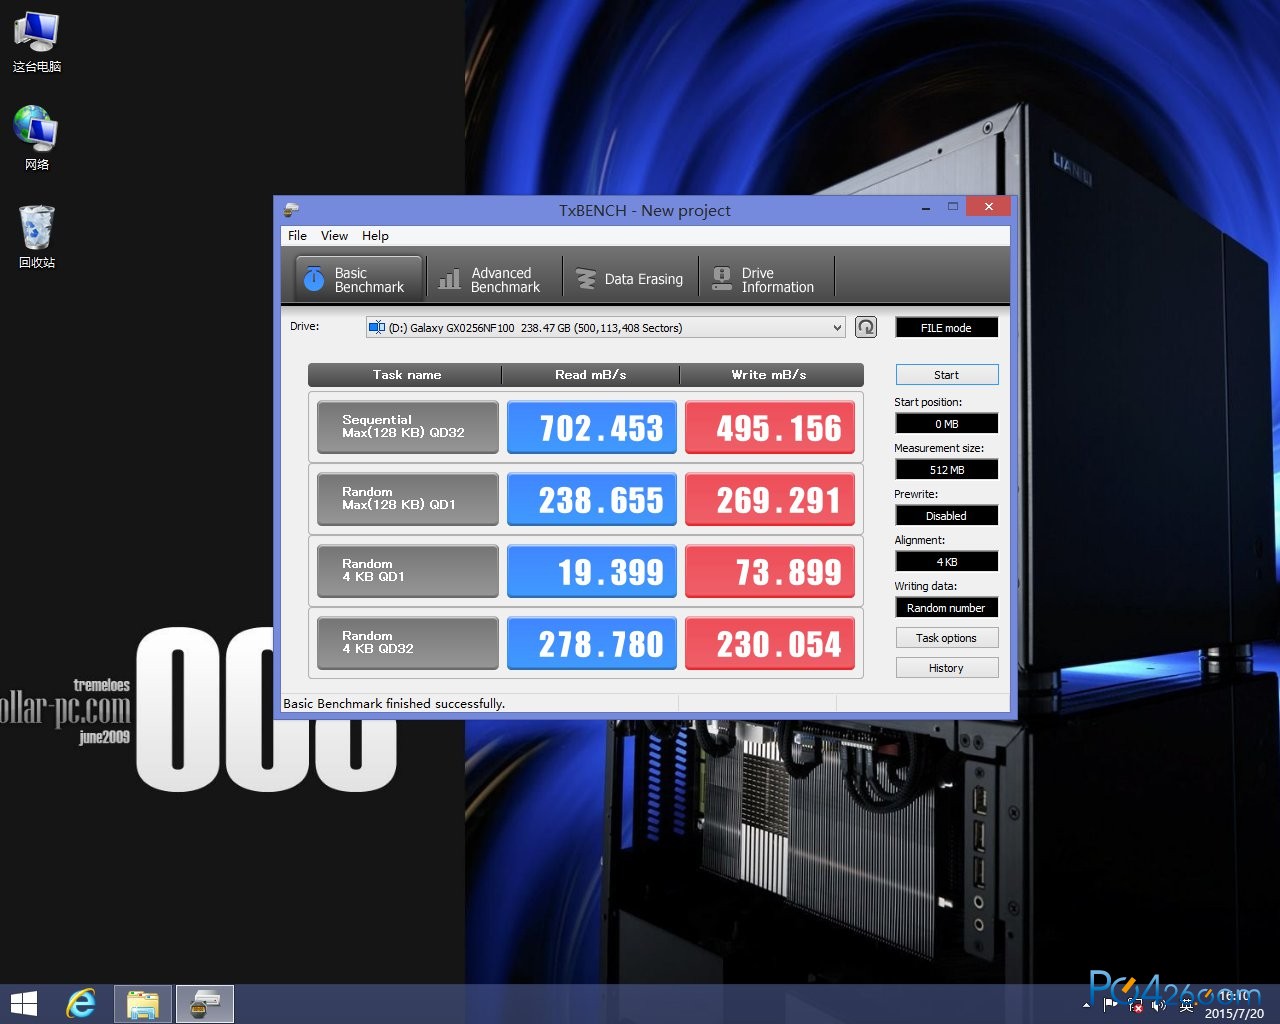Click Random Max(128 KB) QD1 task button
The image size is (1280, 1024).
[407, 499]
